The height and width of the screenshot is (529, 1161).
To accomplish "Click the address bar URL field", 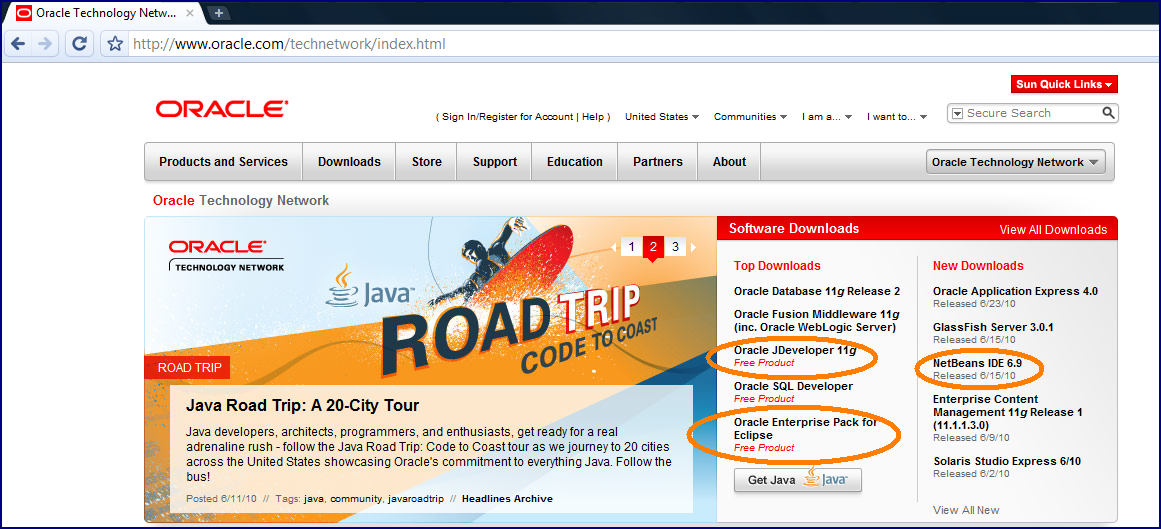I will (637, 44).
